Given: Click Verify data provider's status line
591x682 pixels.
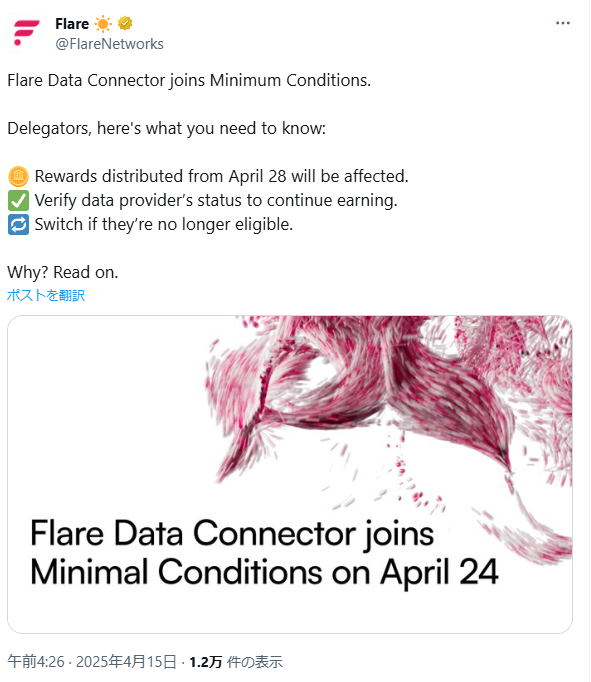Looking at the screenshot, I should pos(216,201).
